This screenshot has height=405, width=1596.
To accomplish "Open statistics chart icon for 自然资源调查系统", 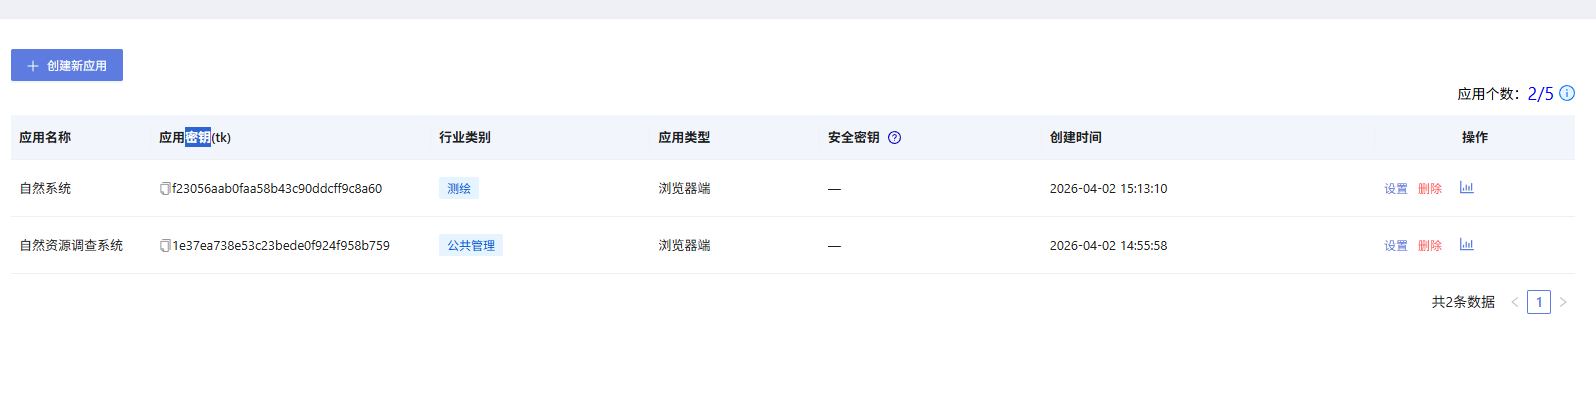I will tap(1466, 245).
